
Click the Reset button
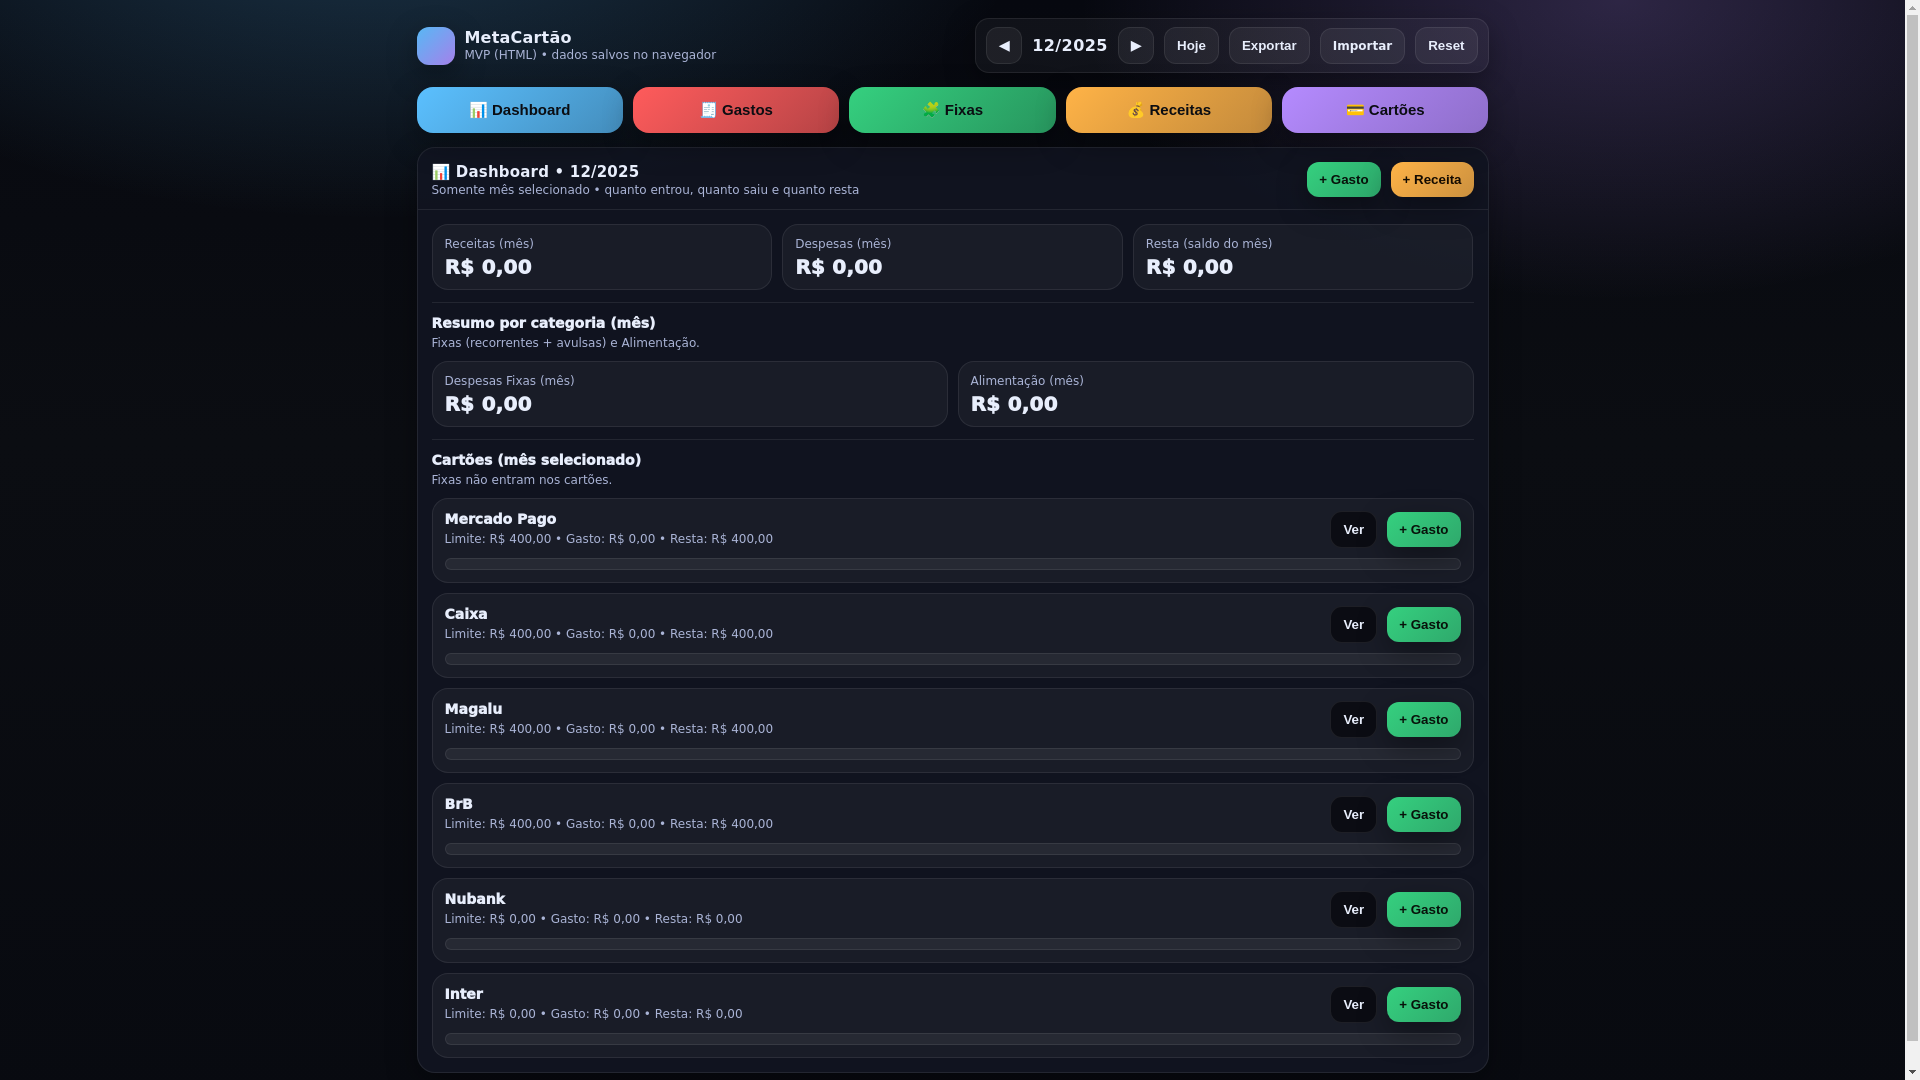1446,46
